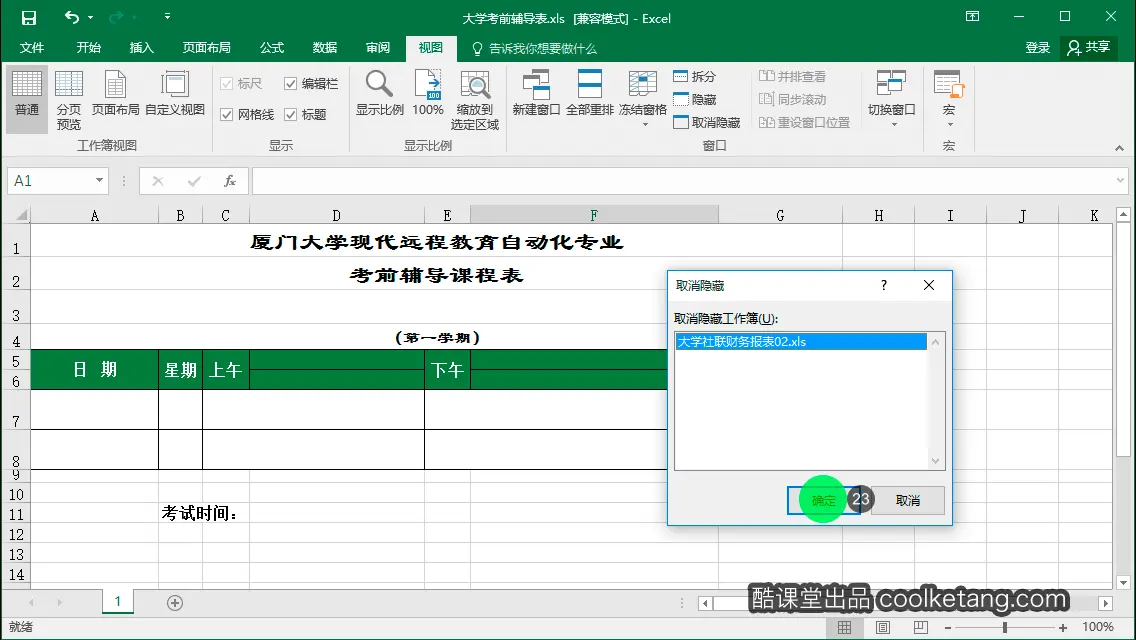The width and height of the screenshot is (1136, 640).
Task: Click 确定 (OK) in the Unhide dialog
Action: [x=824, y=500]
